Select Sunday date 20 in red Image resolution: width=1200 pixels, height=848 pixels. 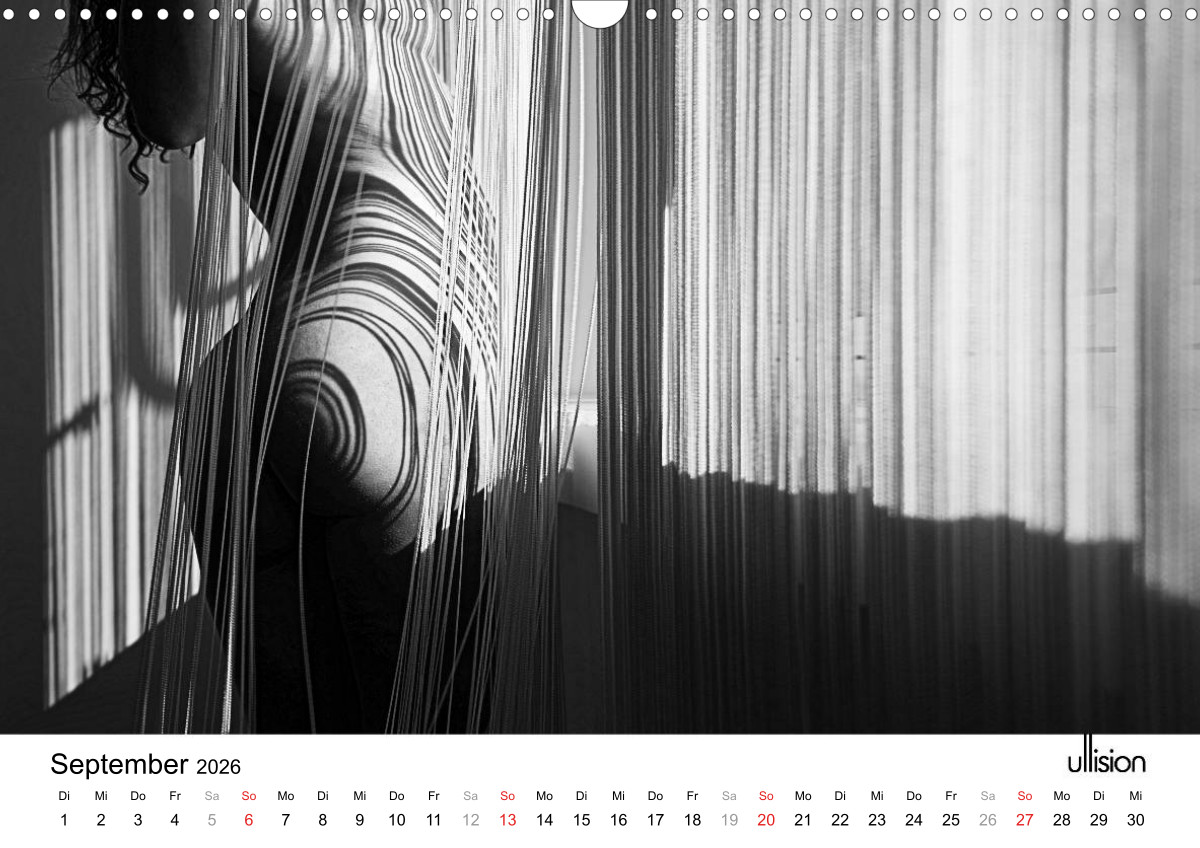pyautogui.click(x=767, y=820)
